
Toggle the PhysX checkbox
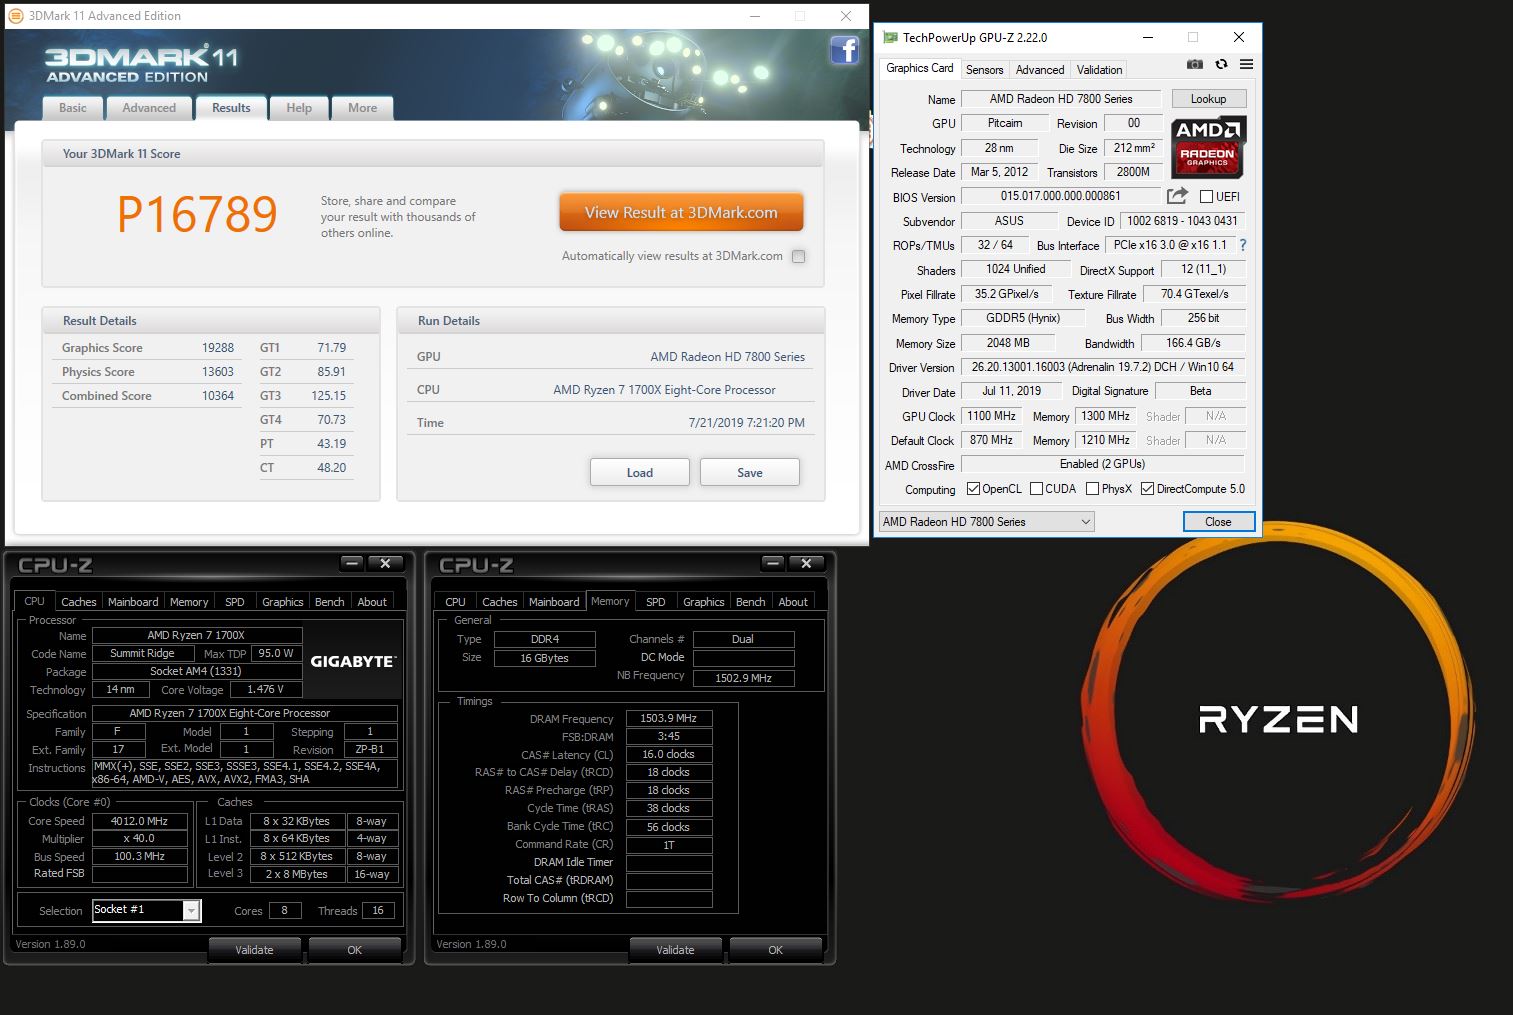(1092, 489)
